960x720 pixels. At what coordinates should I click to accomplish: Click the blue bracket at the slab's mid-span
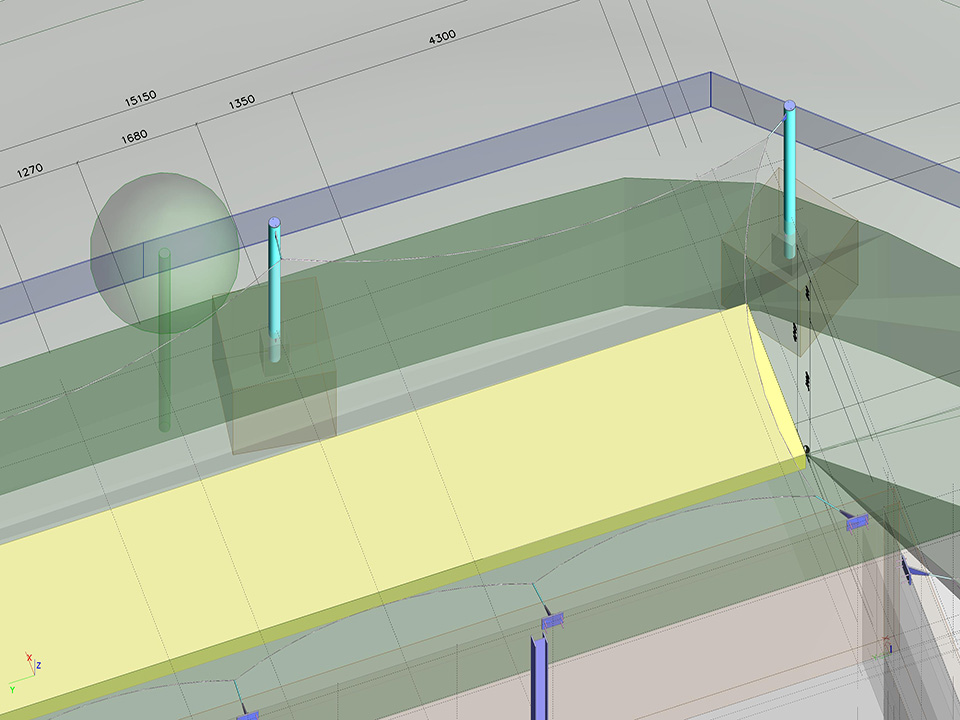[553, 621]
